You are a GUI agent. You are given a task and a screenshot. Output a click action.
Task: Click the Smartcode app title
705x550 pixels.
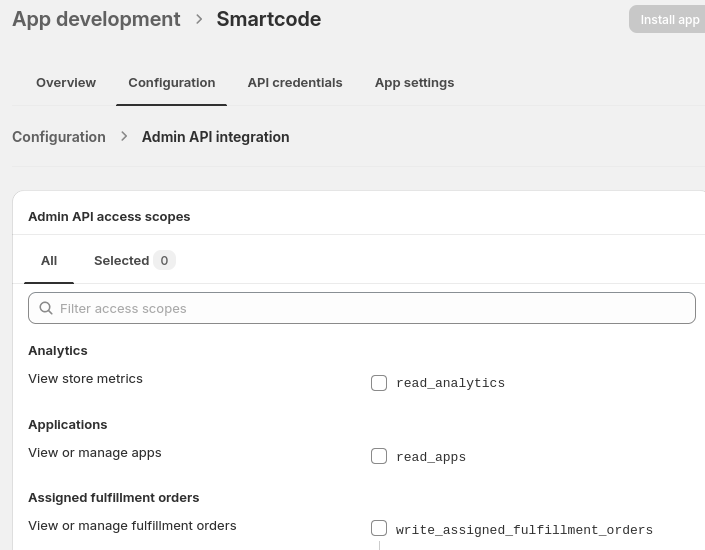(269, 19)
